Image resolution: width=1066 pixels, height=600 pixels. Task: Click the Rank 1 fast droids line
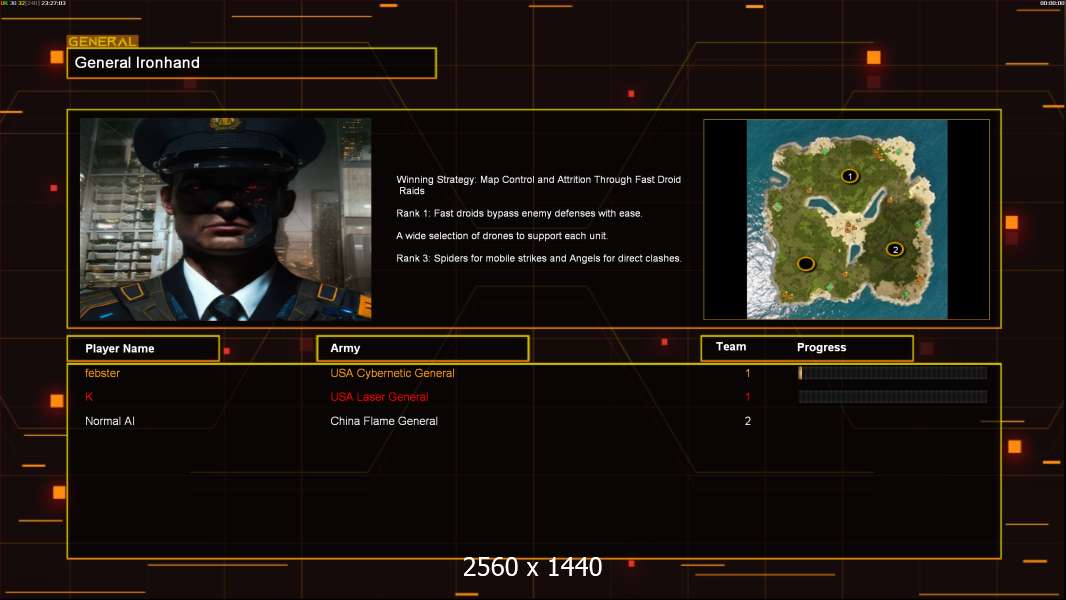click(519, 213)
